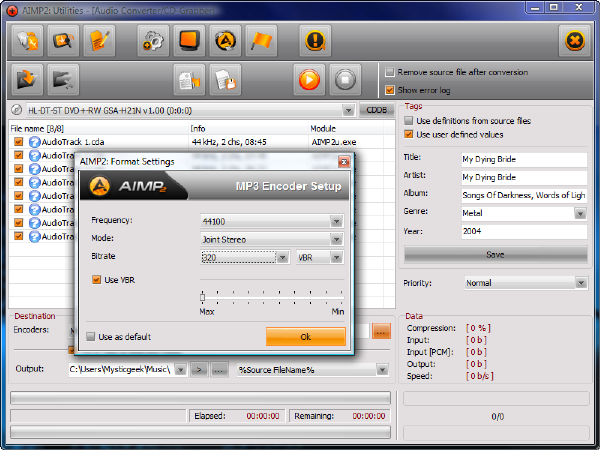This screenshot has width=600, height=450.
Task: Click the Artist field My Dying Bride
Action: tap(524, 178)
